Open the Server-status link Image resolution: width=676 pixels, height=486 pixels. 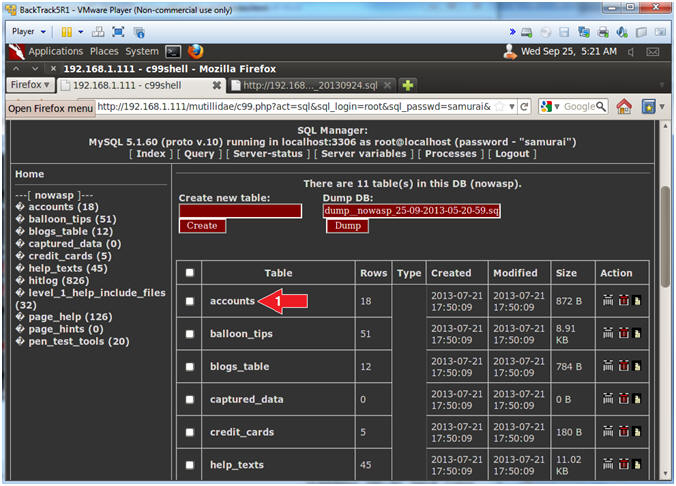(x=268, y=154)
